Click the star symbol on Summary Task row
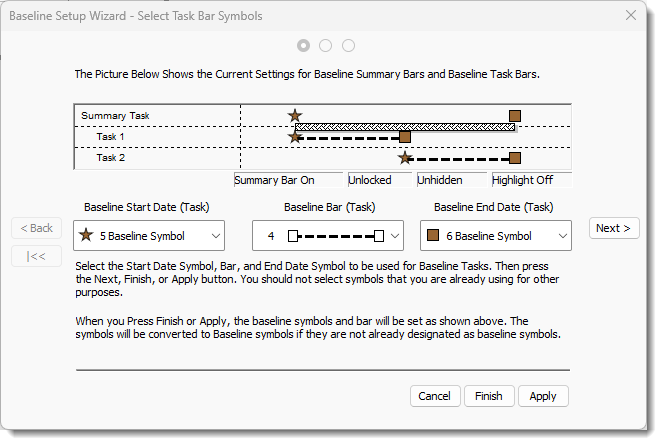This screenshot has height=445, width=662. point(294,116)
